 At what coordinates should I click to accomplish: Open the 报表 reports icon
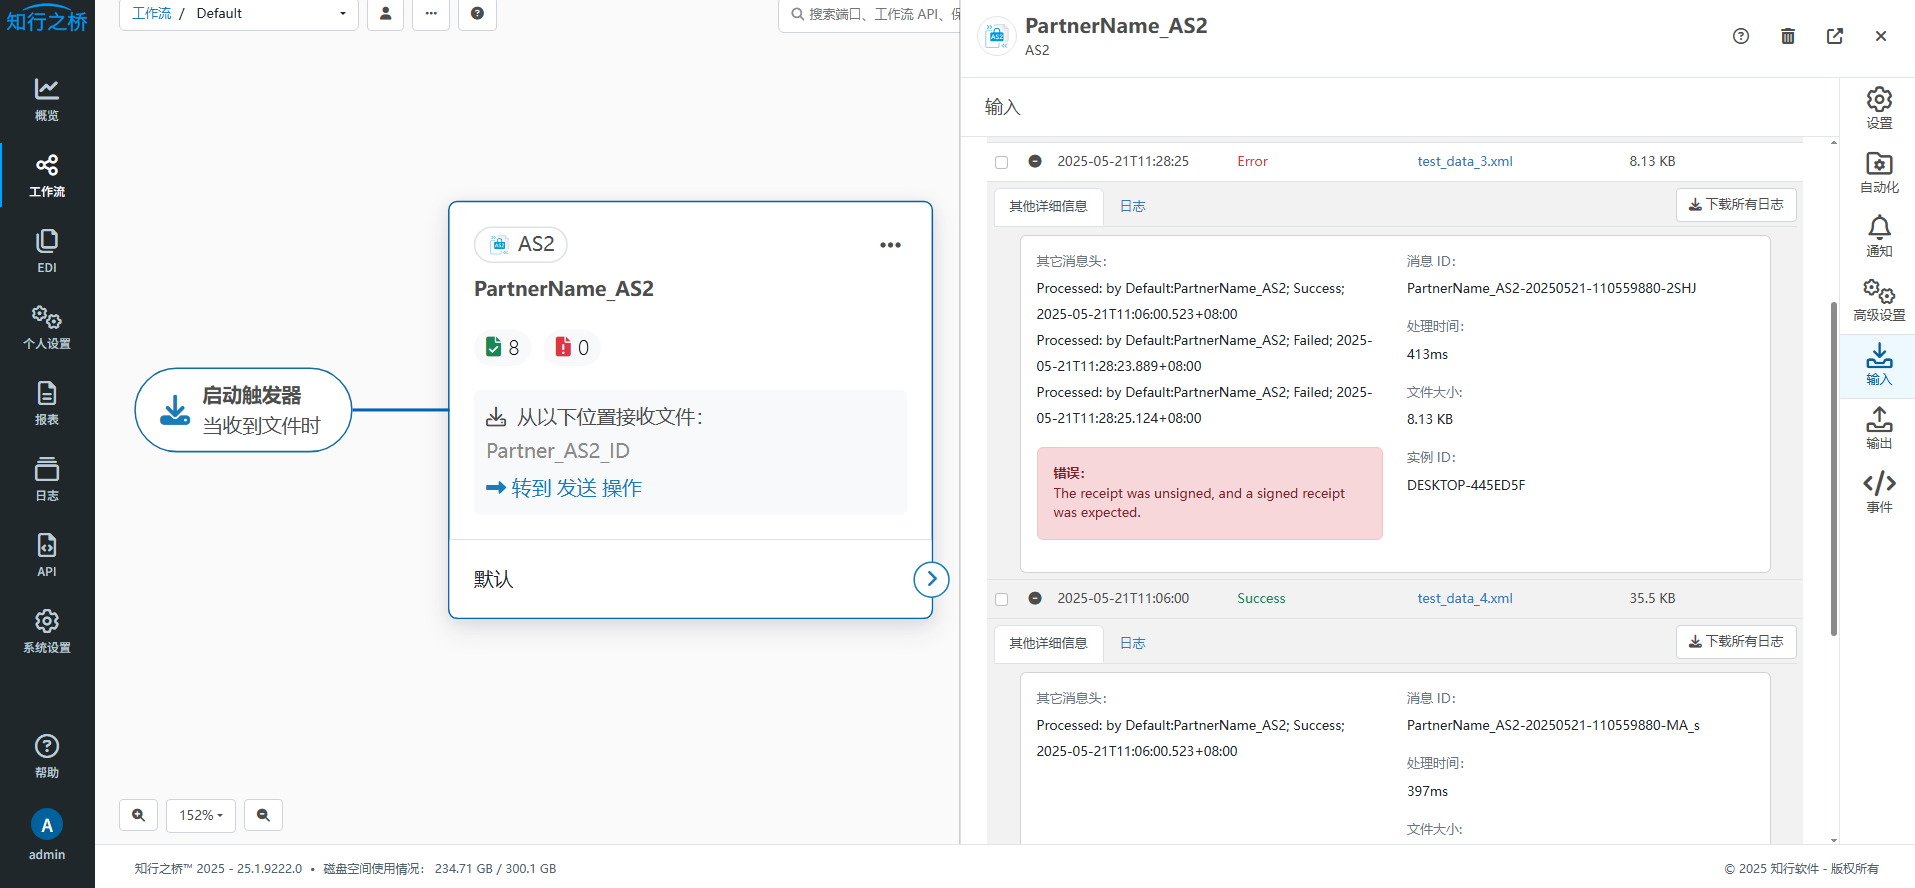47,402
